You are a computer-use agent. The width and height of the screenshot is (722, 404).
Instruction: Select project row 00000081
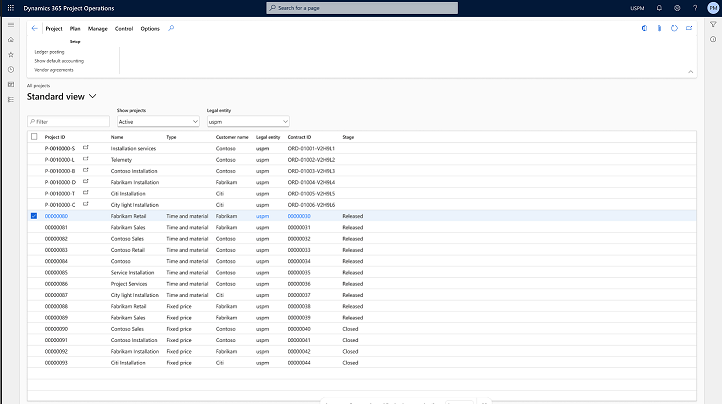tap(361, 228)
